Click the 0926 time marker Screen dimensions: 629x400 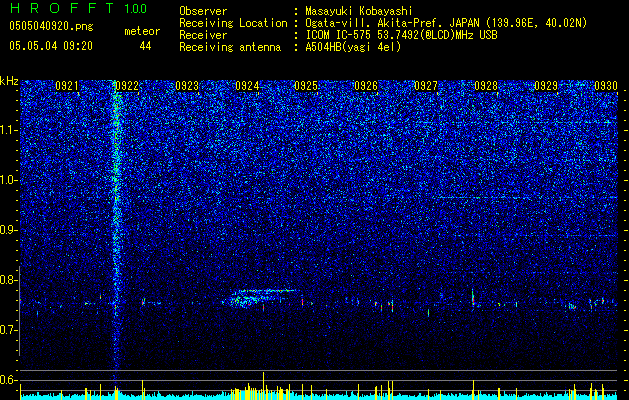[x=366, y=85]
